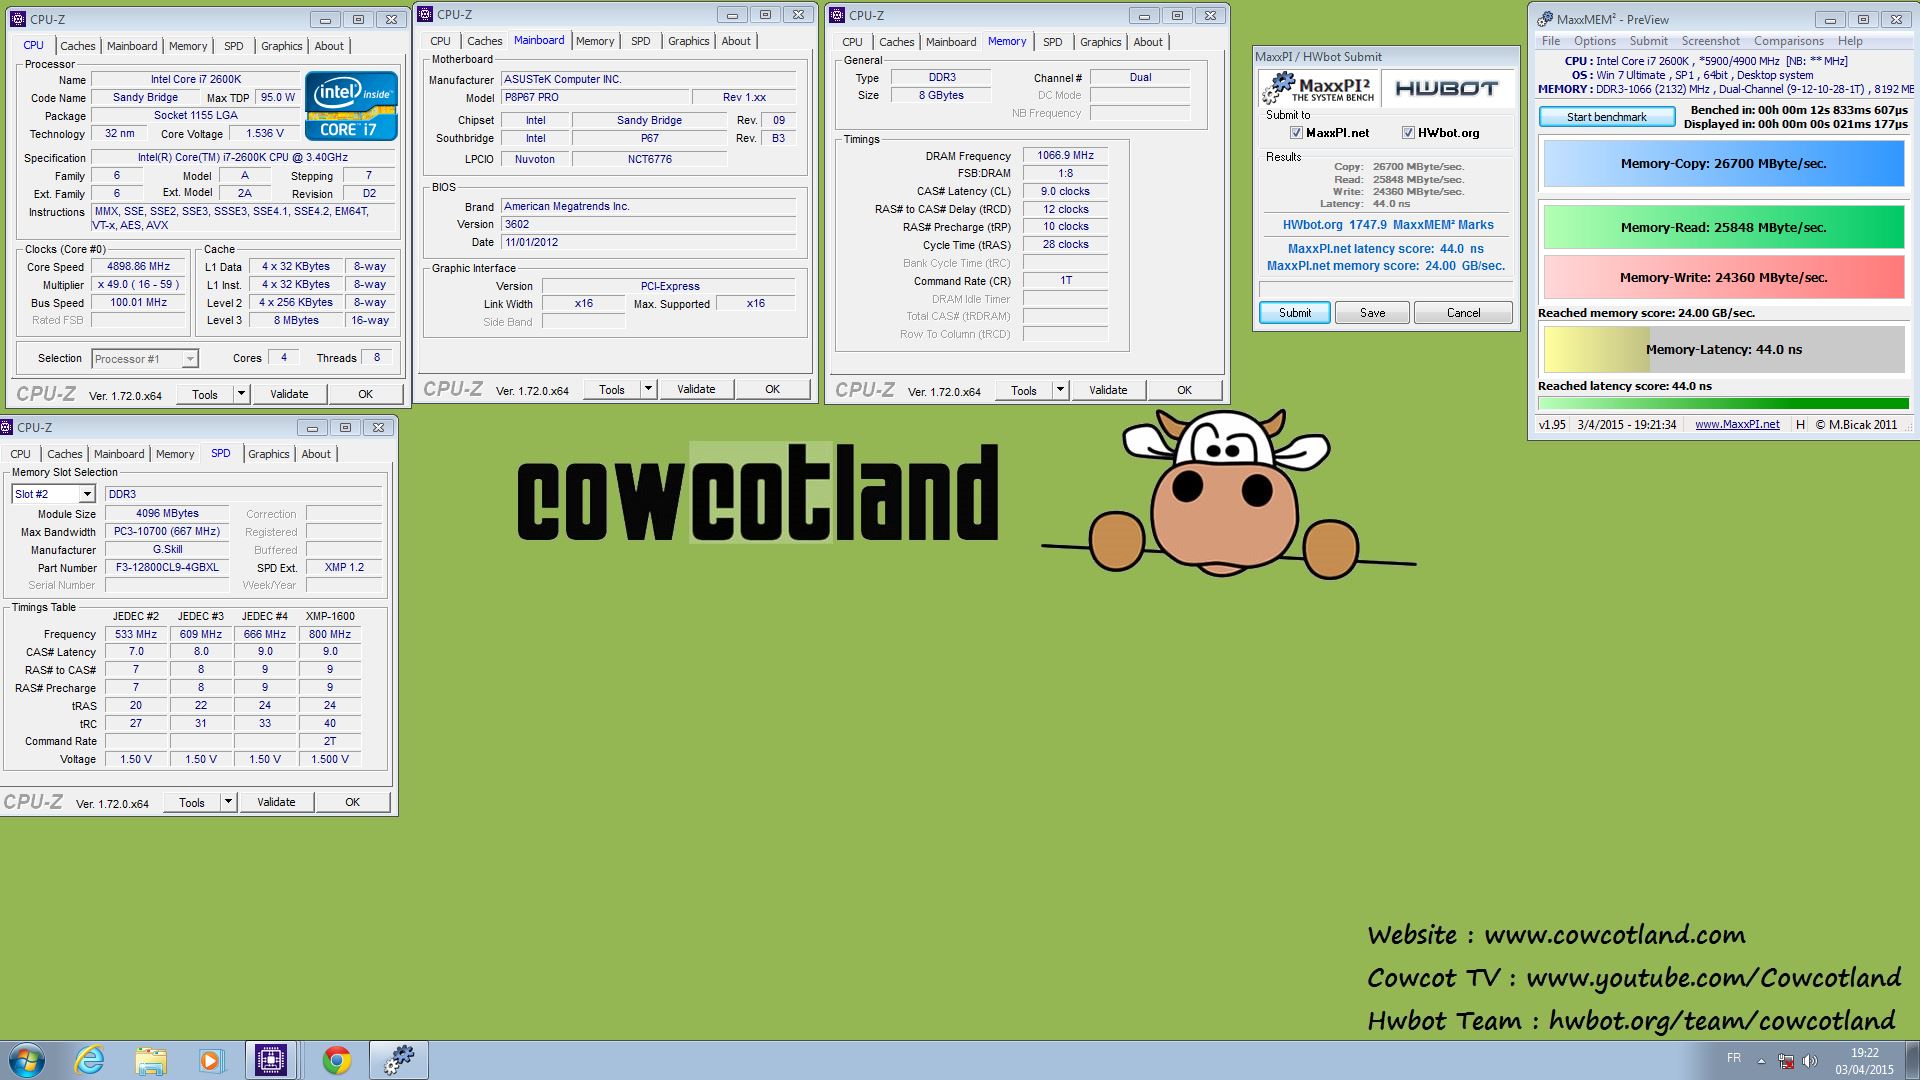Open the Processor #1 selection dropdown
Image resolution: width=1920 pixels, height=1080 pixels.
[x=145, y=359]
